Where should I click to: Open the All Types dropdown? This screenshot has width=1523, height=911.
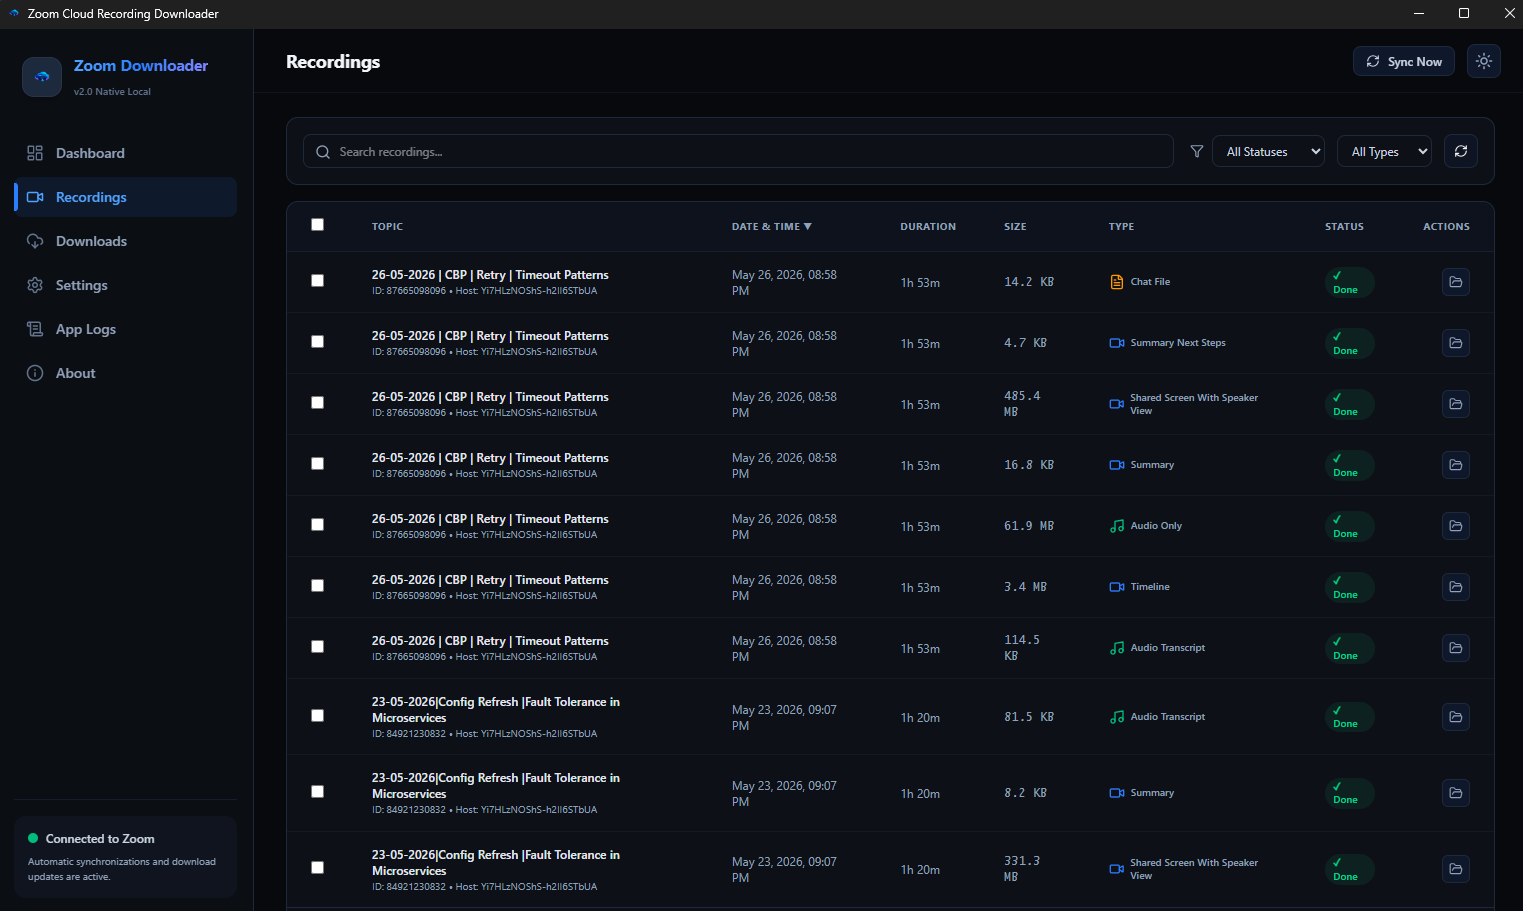pyautogui.click(x=1384, y=152)
